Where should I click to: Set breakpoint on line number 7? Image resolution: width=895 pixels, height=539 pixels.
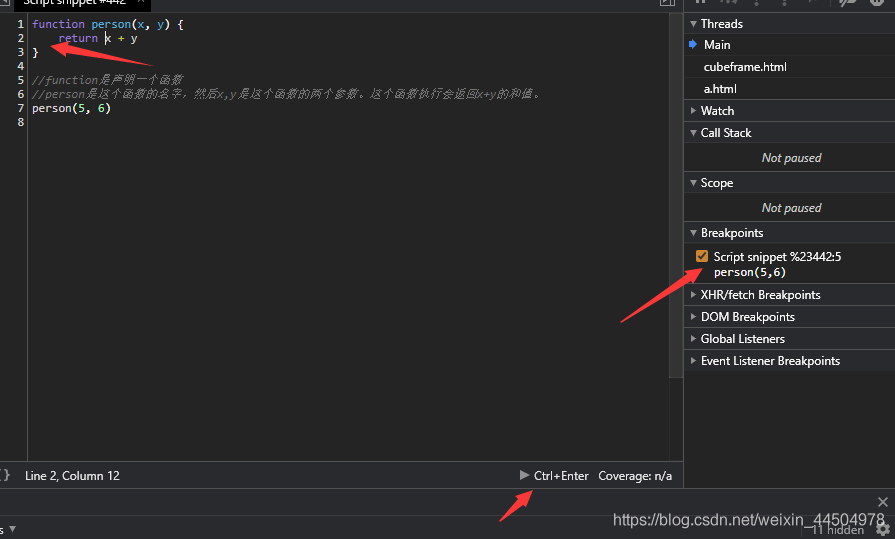[x=21, y=108]
